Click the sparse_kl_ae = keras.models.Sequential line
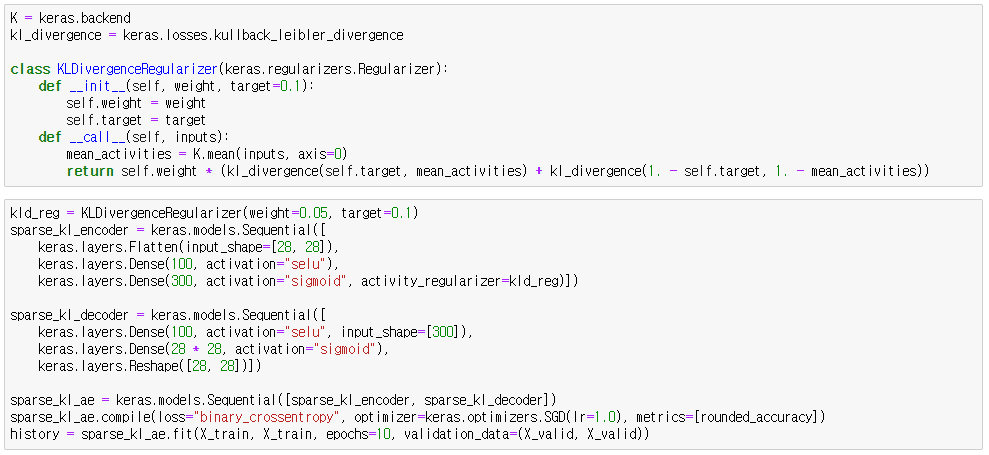This screenshot has height=455, width=989. click(x=283, y=401)
